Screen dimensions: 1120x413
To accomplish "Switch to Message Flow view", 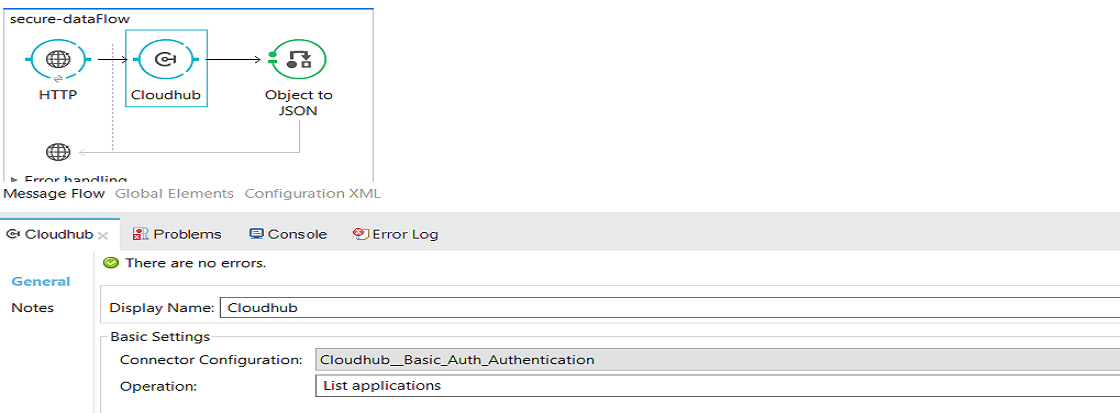I will pos(54,194).
